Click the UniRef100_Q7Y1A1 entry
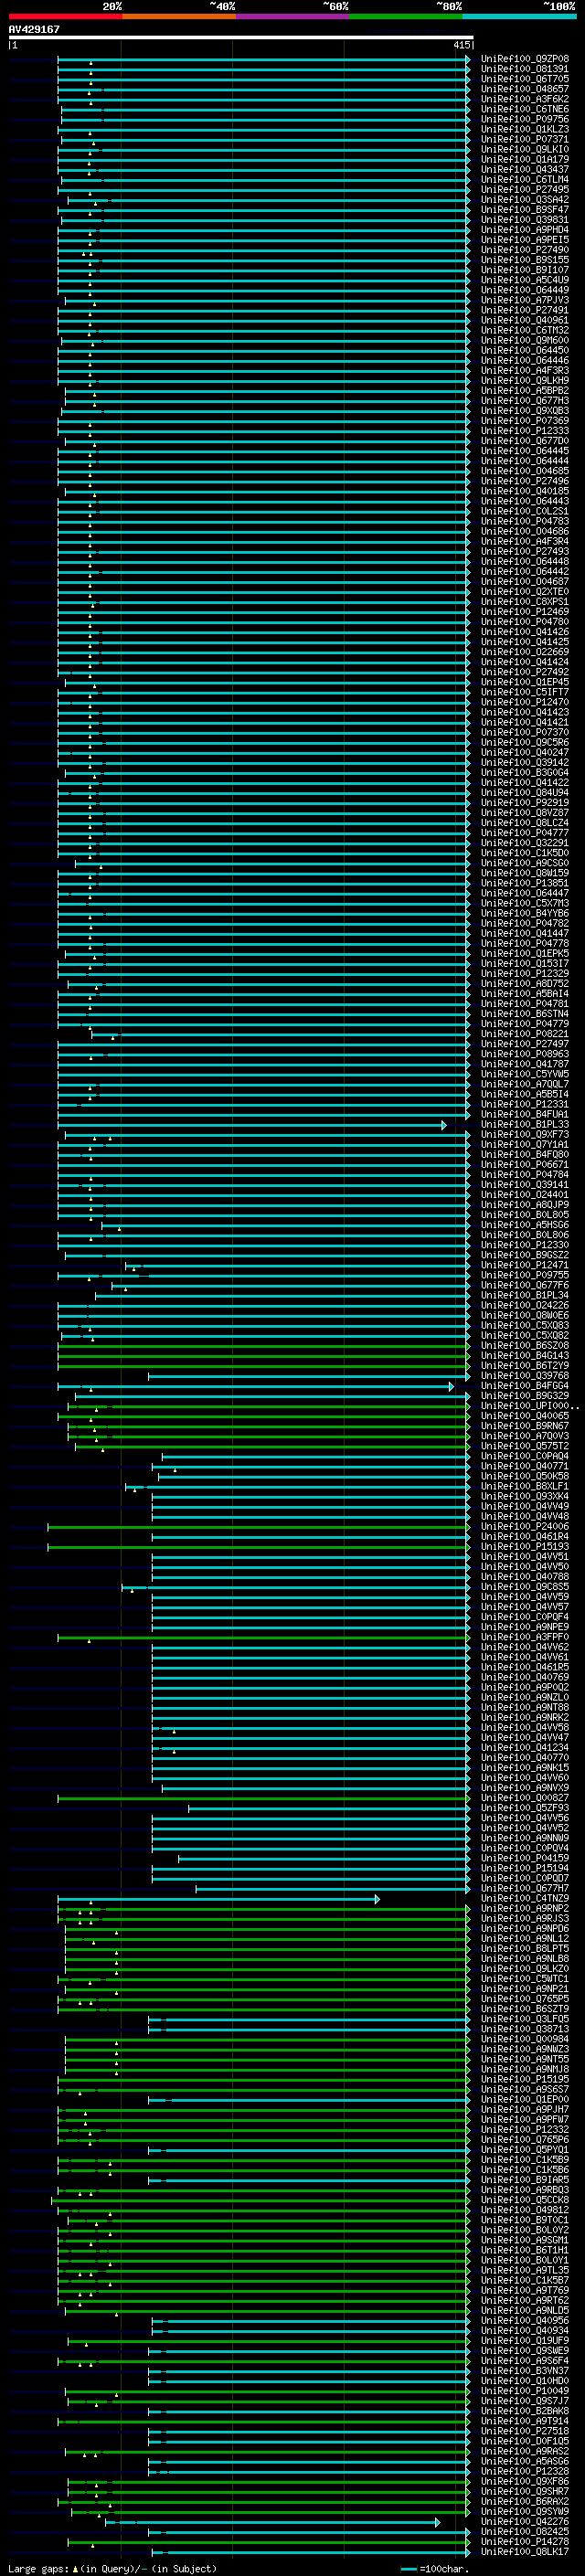 [x=524, y=1144]
